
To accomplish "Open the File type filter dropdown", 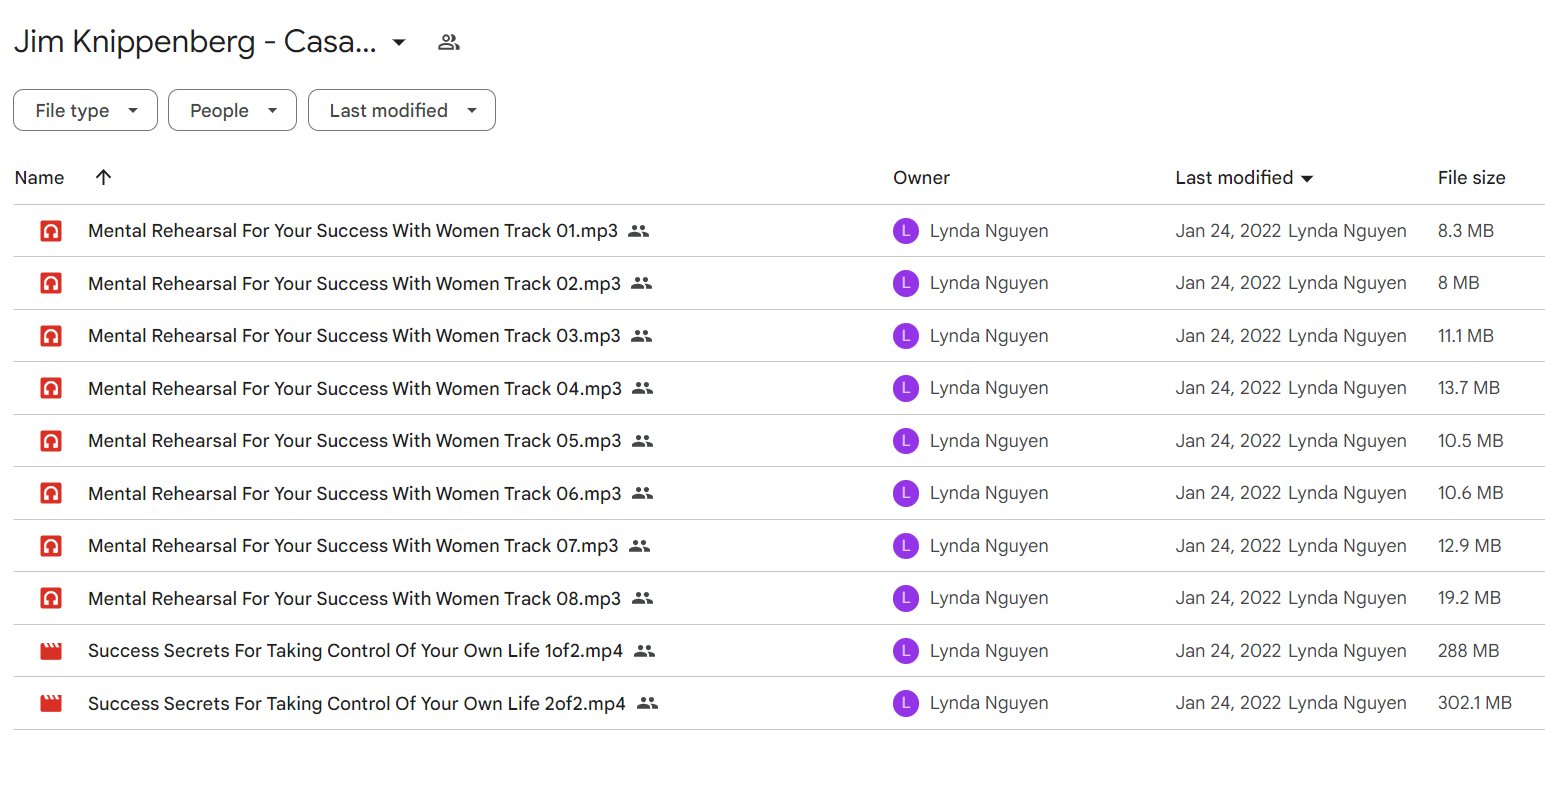I will [x=85, y=110].
